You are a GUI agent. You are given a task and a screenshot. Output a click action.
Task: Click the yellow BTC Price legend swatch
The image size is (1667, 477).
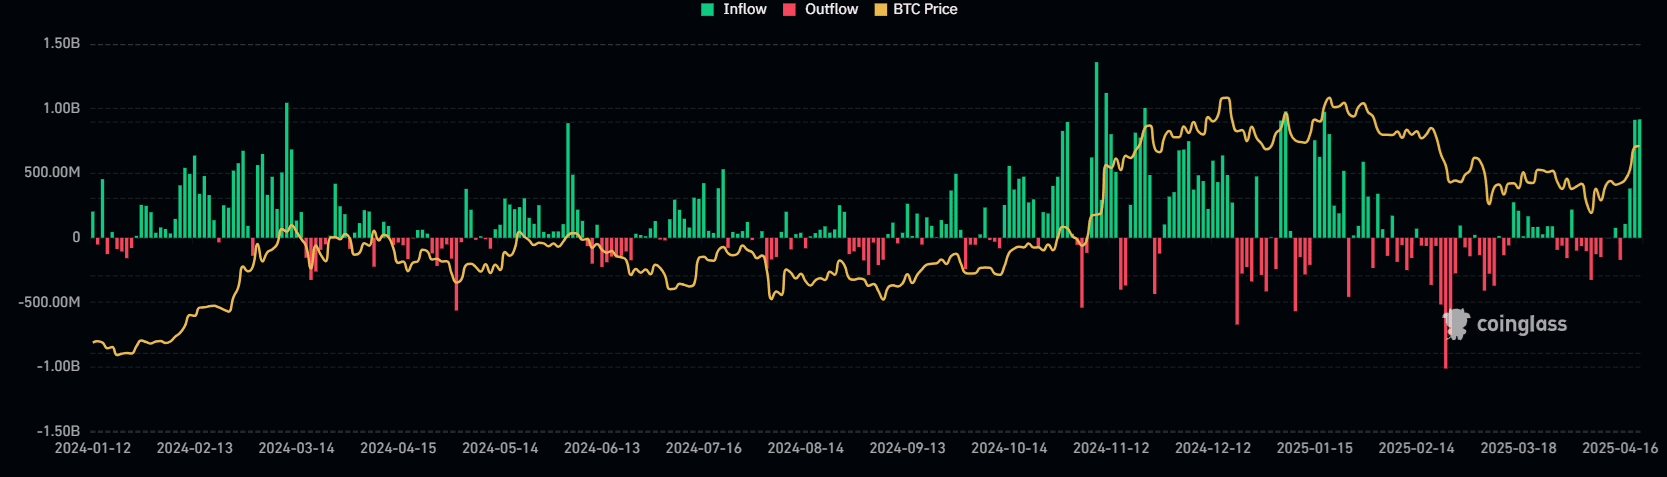point(881,9)
